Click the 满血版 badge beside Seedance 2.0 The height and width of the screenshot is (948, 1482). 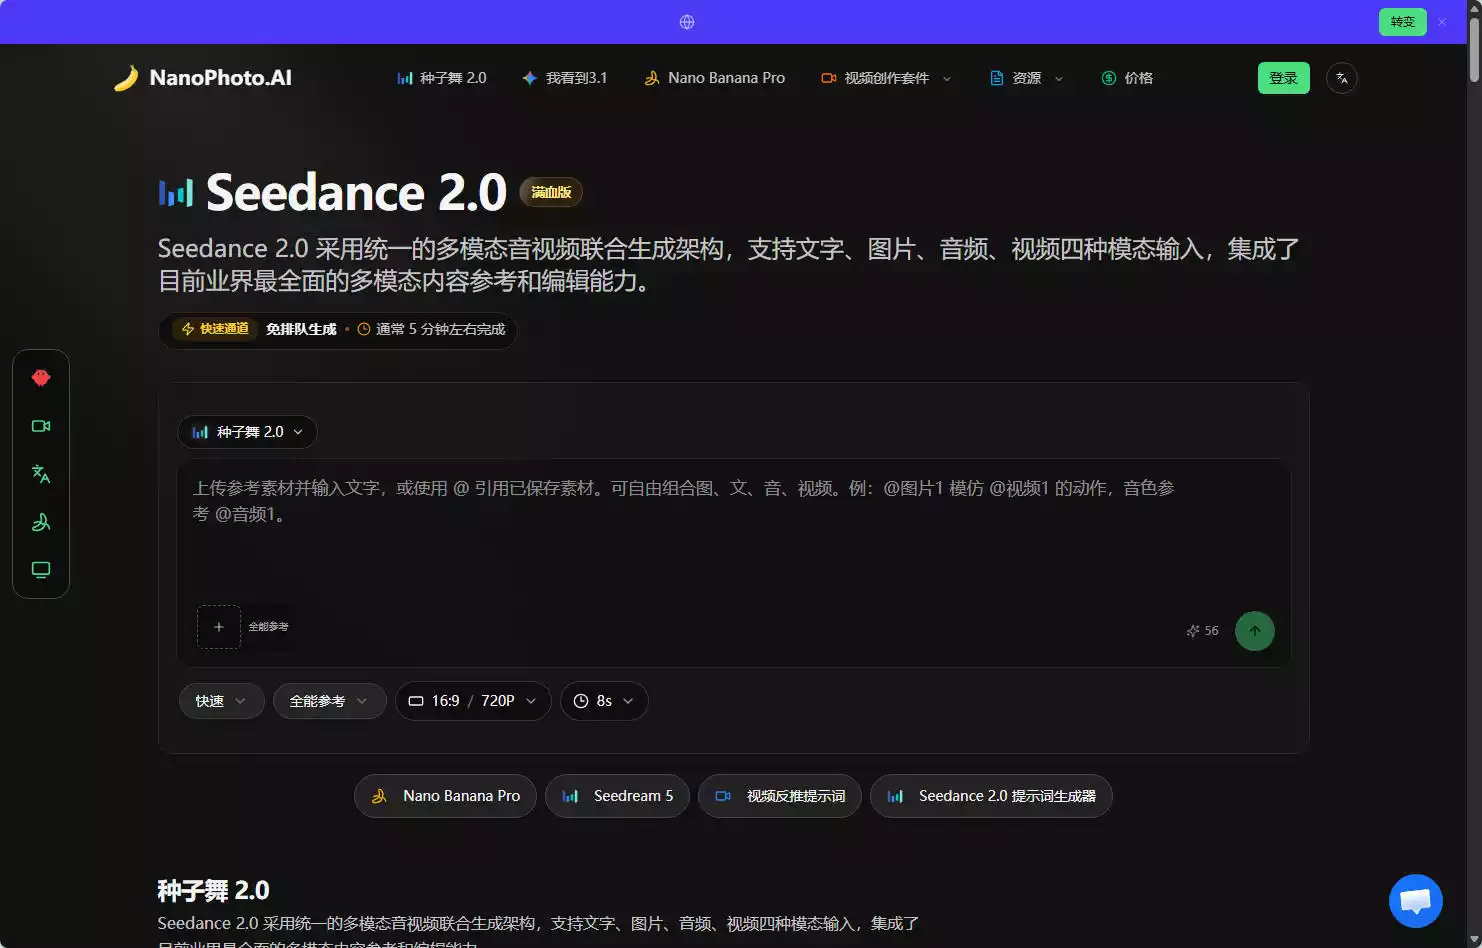click(x=551, y=192)
